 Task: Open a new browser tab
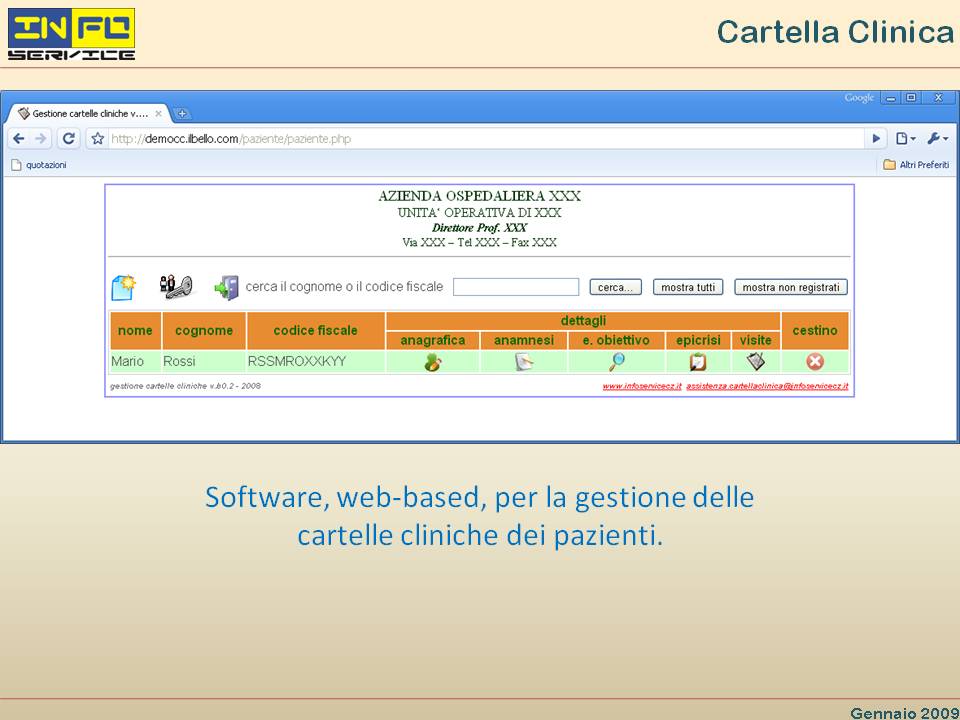(182, 114)
